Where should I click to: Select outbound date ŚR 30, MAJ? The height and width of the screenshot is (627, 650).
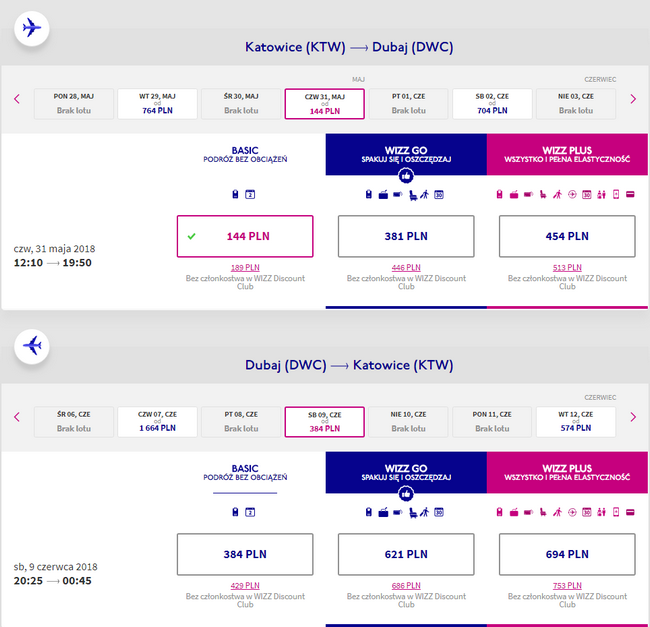241,104
